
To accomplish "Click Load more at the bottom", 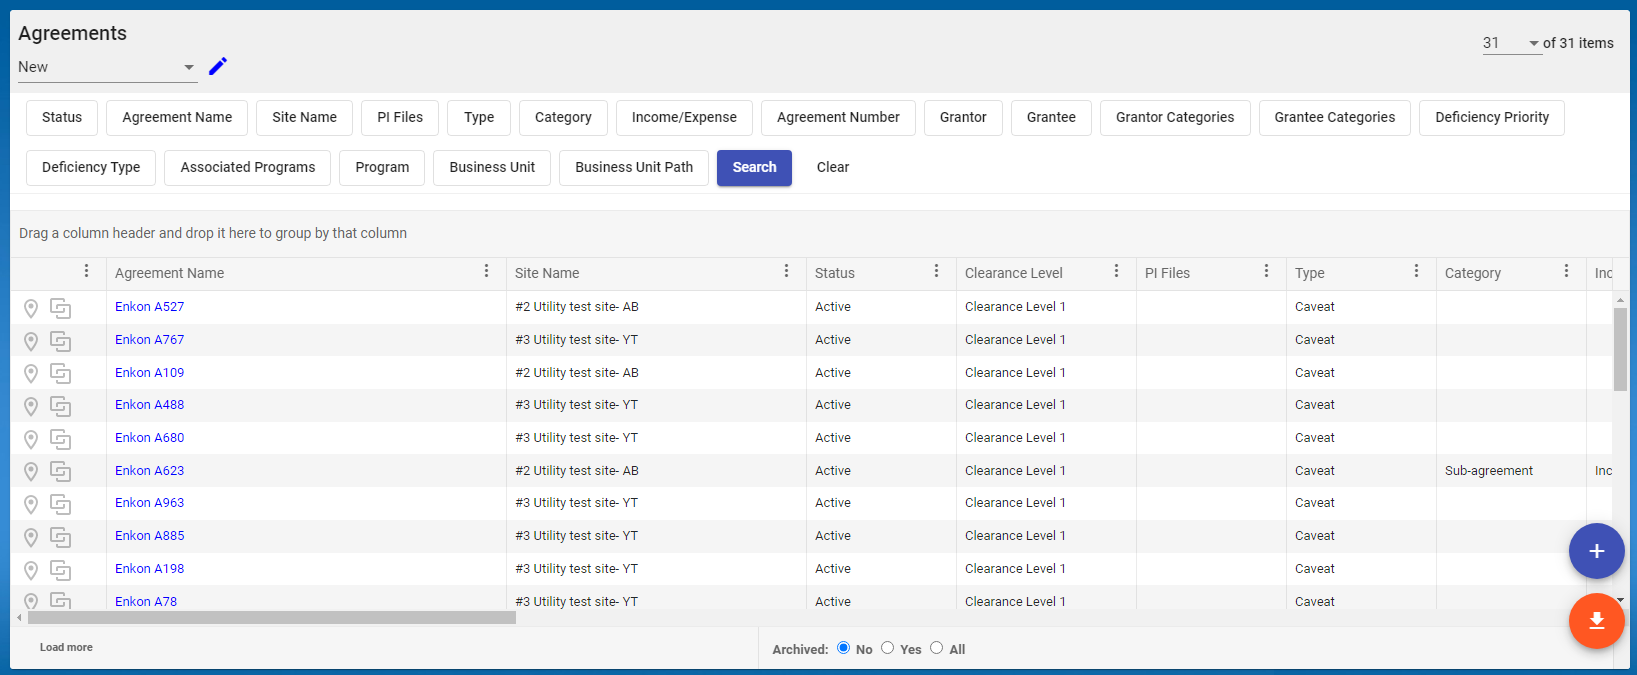I will click(66, 647).
